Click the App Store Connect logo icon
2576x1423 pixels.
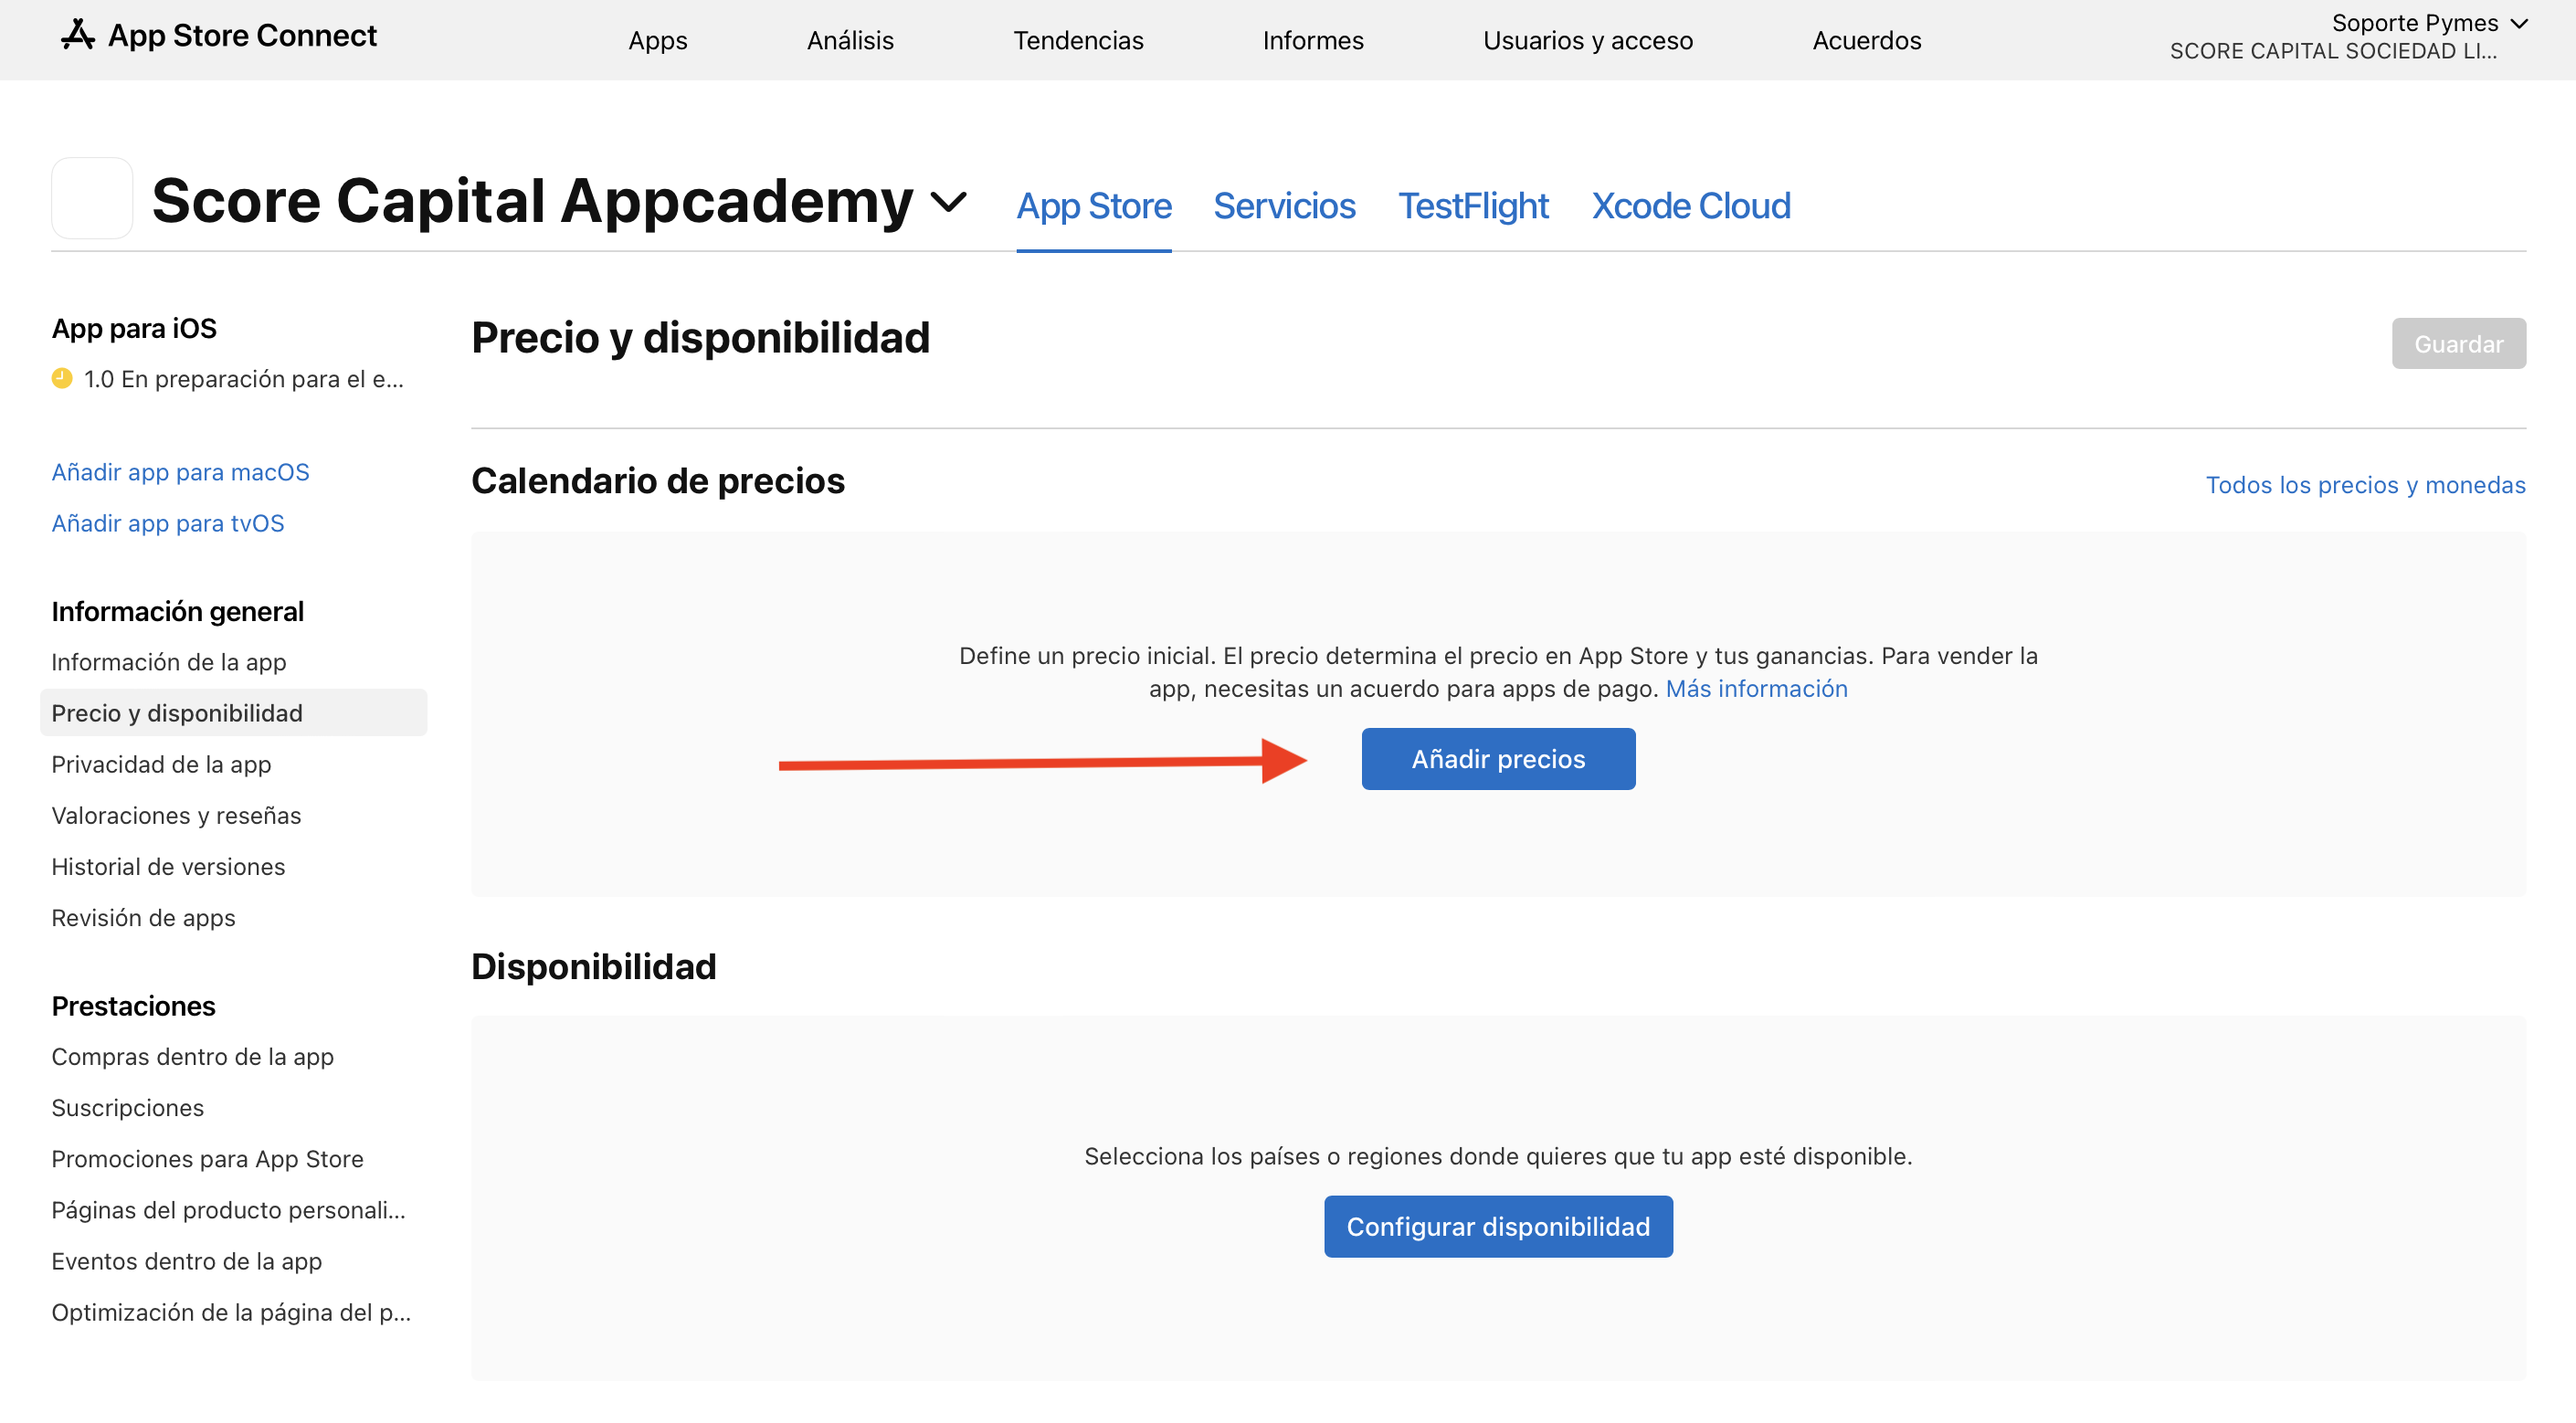click(x=78, y=34)
